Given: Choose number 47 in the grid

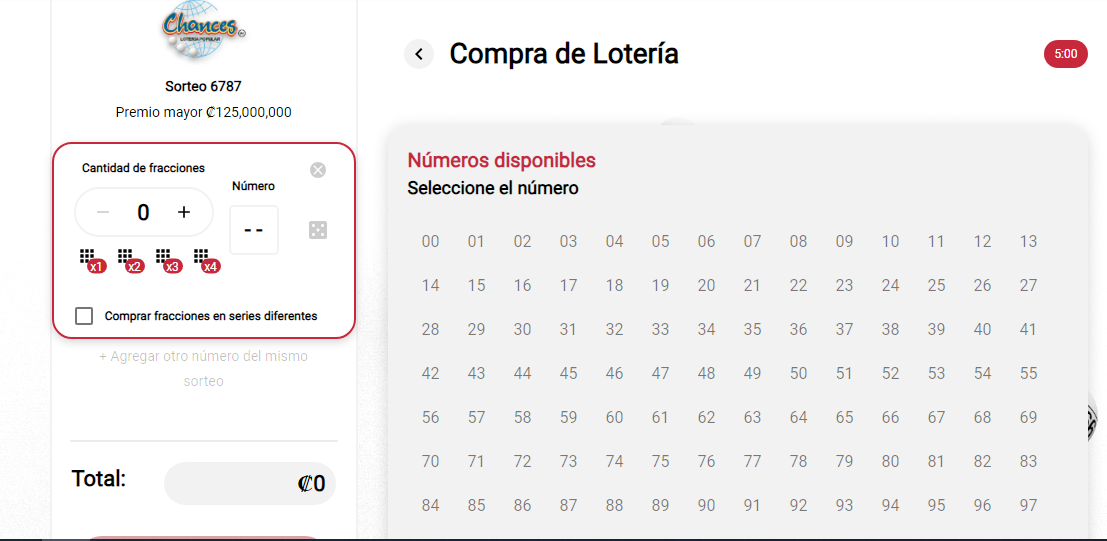Looking at the screenshot, I should point(660,373).
